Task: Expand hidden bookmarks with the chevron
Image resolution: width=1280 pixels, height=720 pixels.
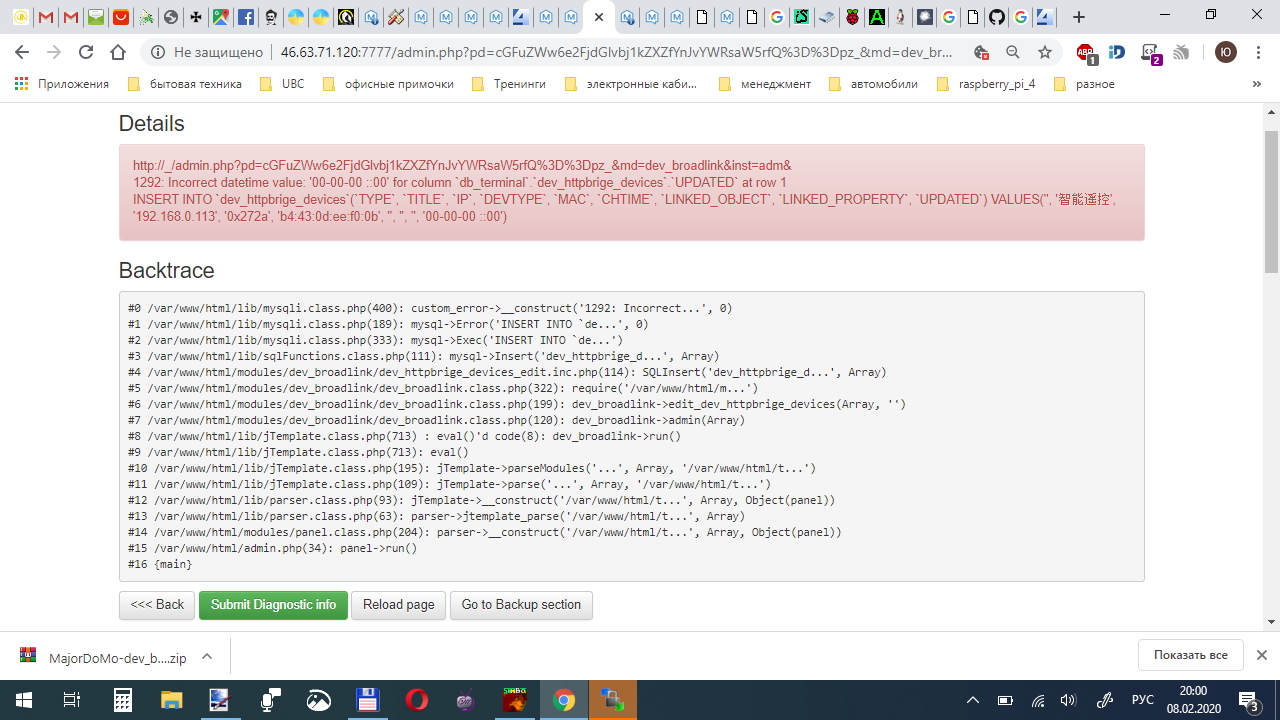Action: [1257, 84]
